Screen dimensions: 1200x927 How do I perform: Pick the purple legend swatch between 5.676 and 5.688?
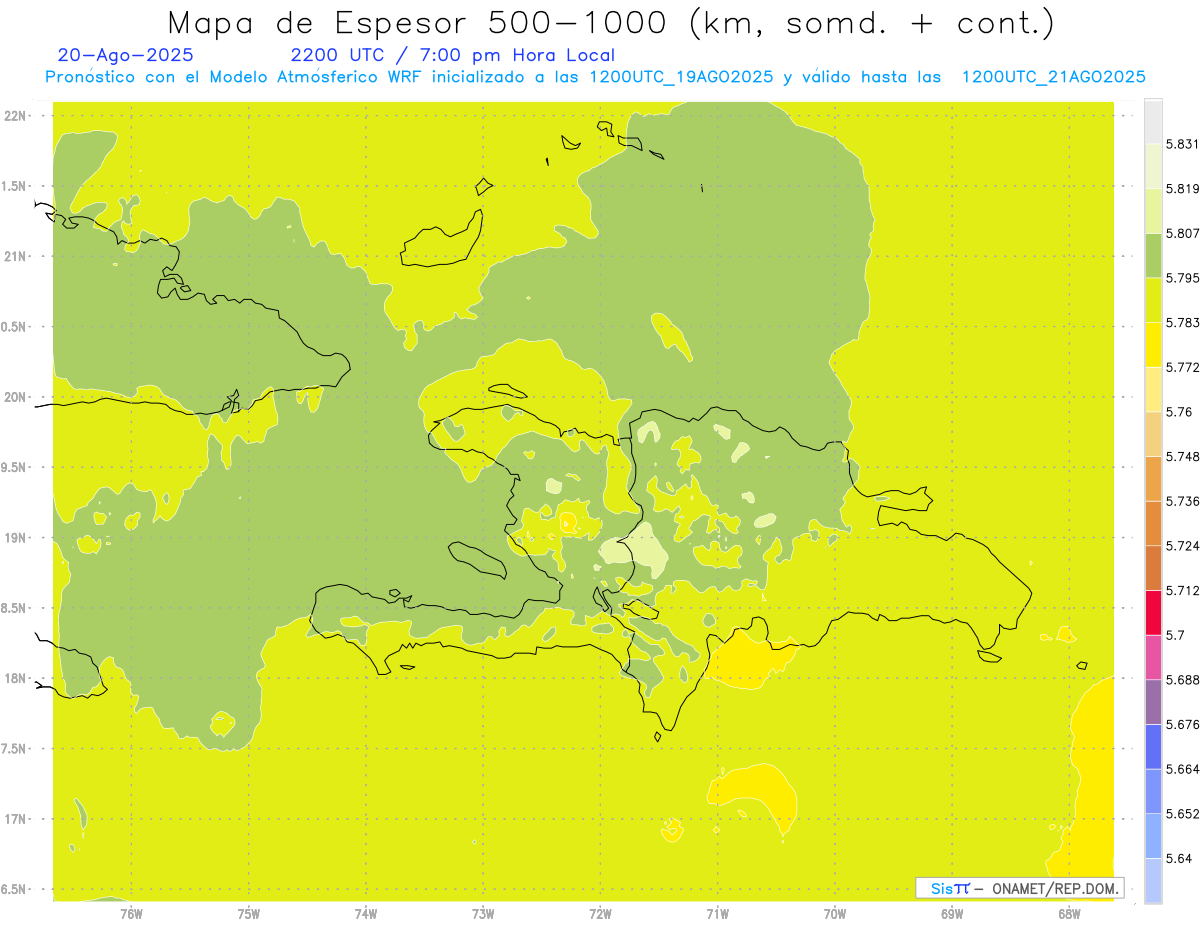coord(1153,702)
